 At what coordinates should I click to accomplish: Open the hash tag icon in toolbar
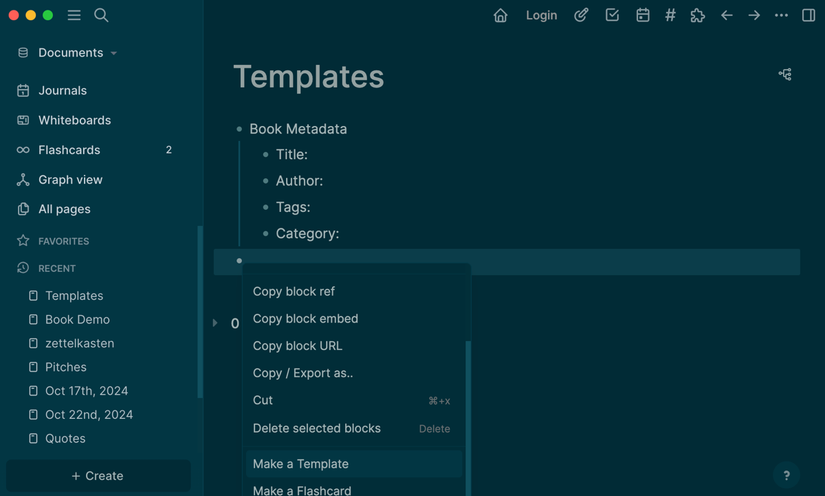[x=670, y=15]
